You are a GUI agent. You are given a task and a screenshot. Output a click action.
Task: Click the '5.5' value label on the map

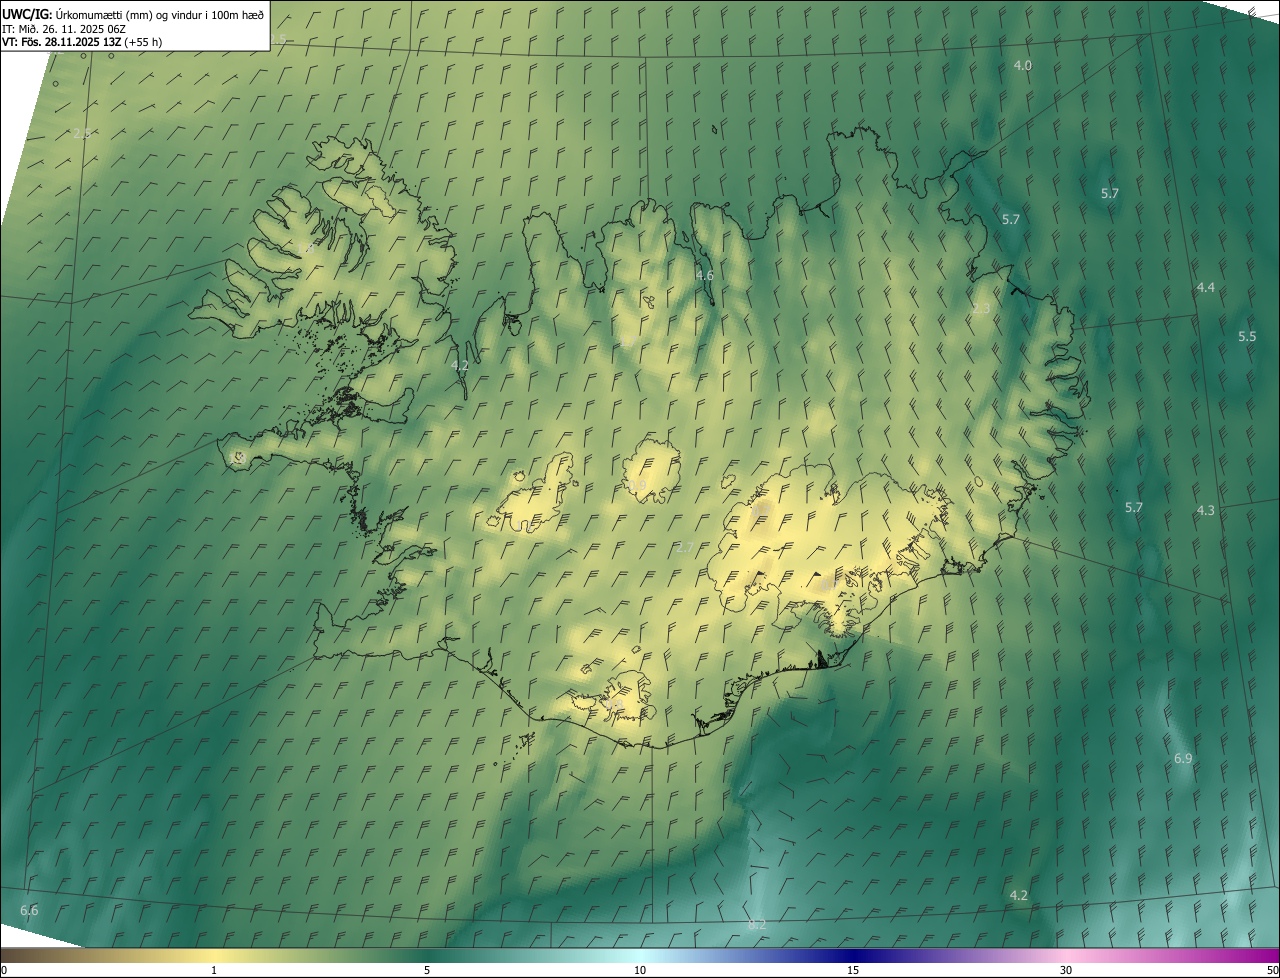1246,336
